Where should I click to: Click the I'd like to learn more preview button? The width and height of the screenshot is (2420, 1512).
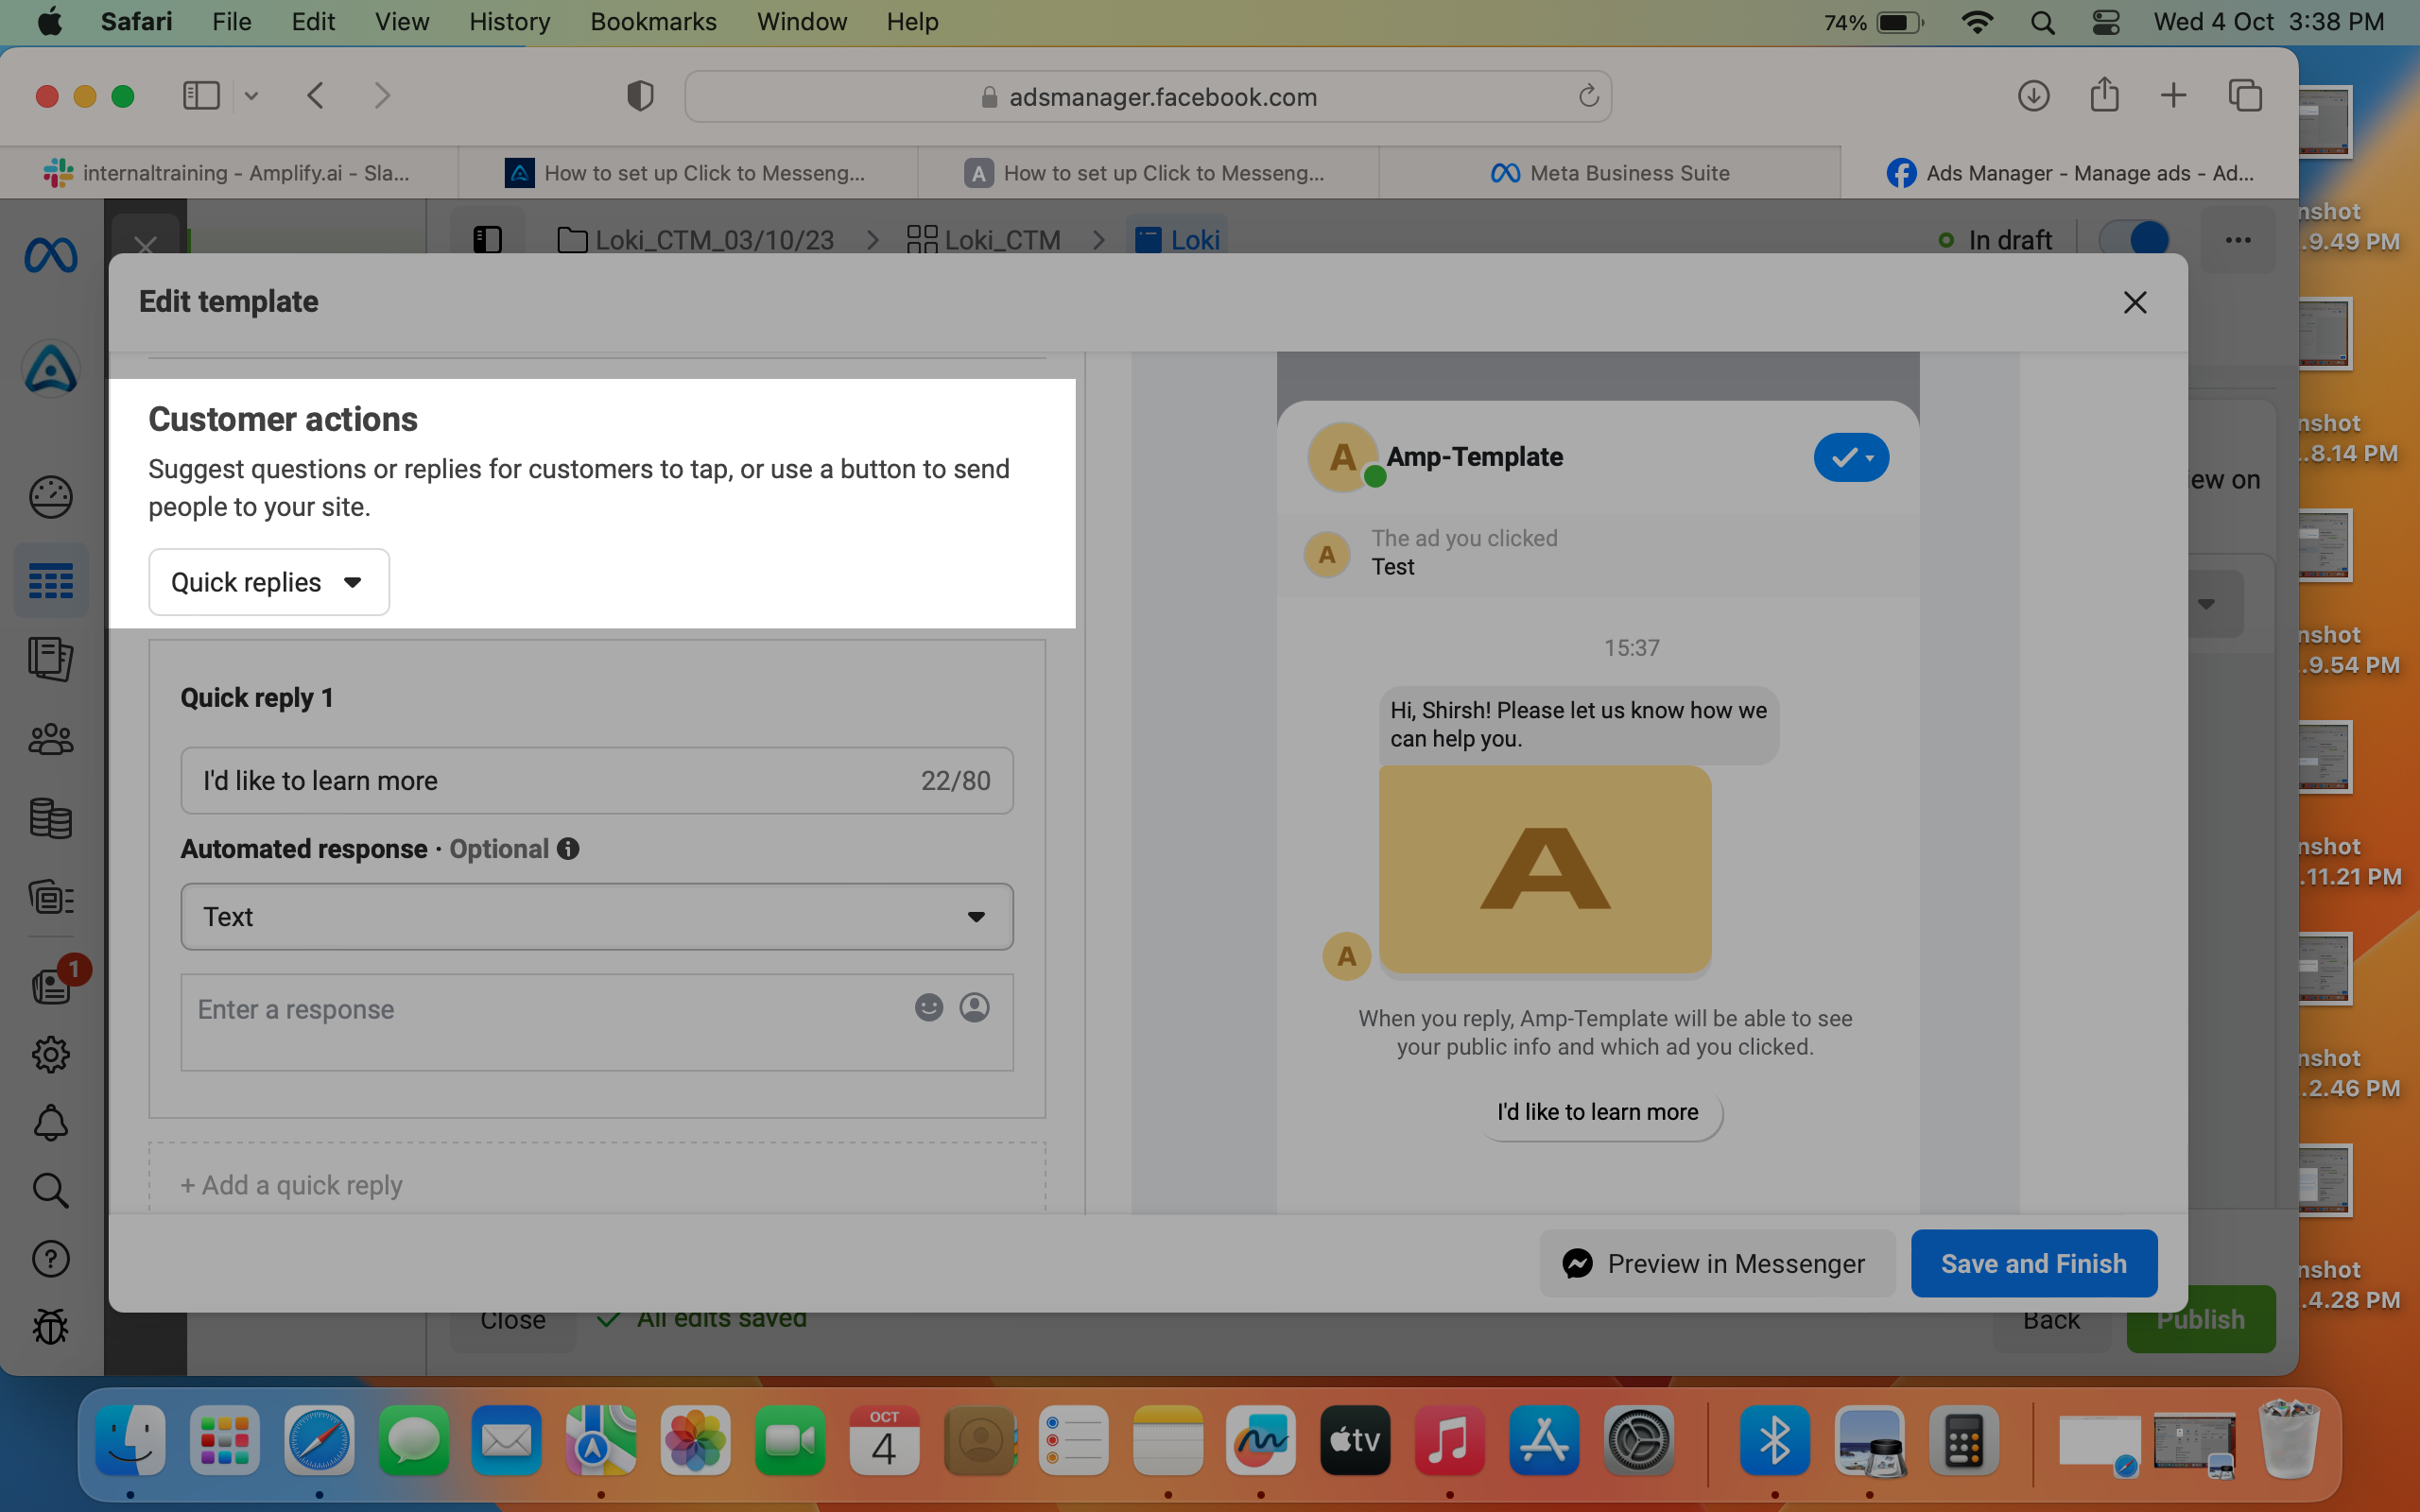tap(1598, 1112)
